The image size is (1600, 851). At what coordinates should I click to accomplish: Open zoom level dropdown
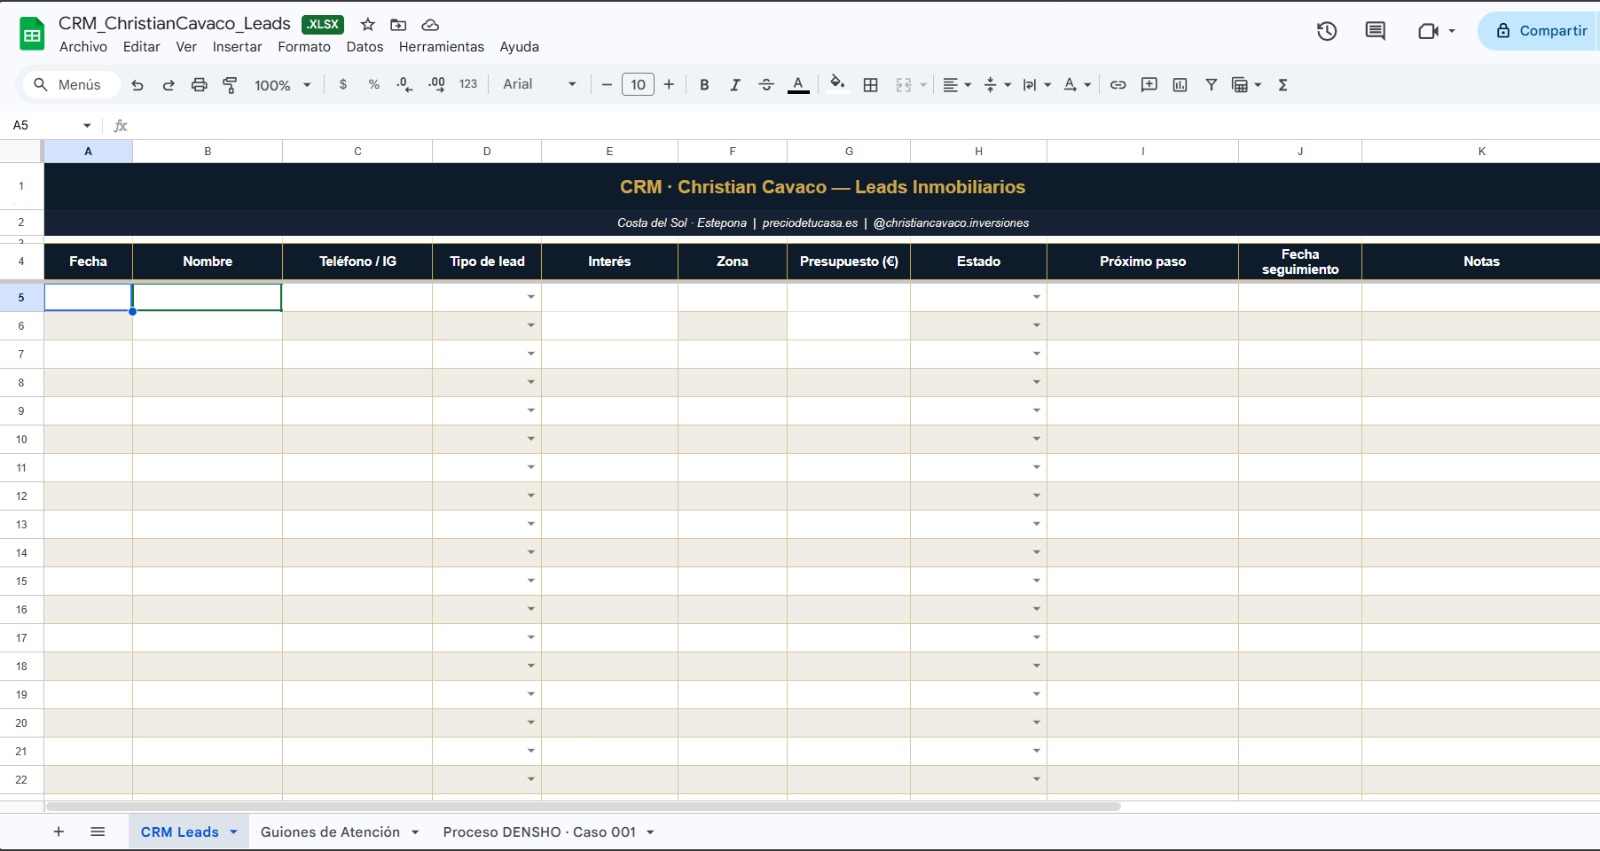[283, 85]
